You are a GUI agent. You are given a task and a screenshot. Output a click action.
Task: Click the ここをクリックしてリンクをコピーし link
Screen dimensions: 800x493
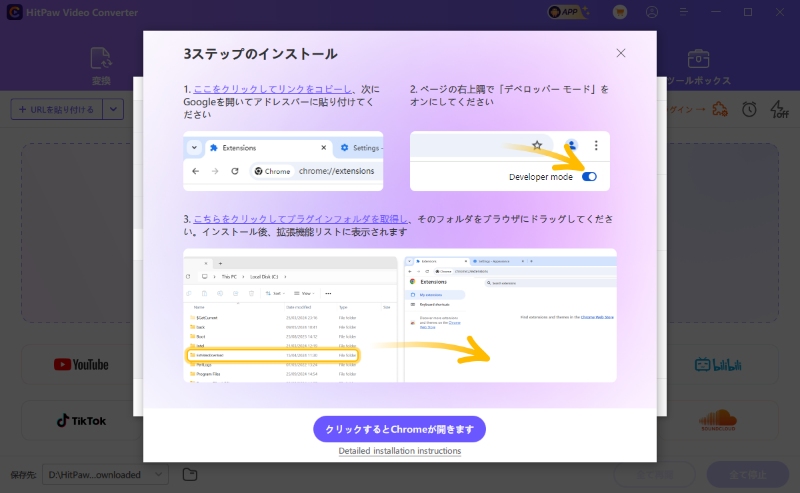point(272,89)
